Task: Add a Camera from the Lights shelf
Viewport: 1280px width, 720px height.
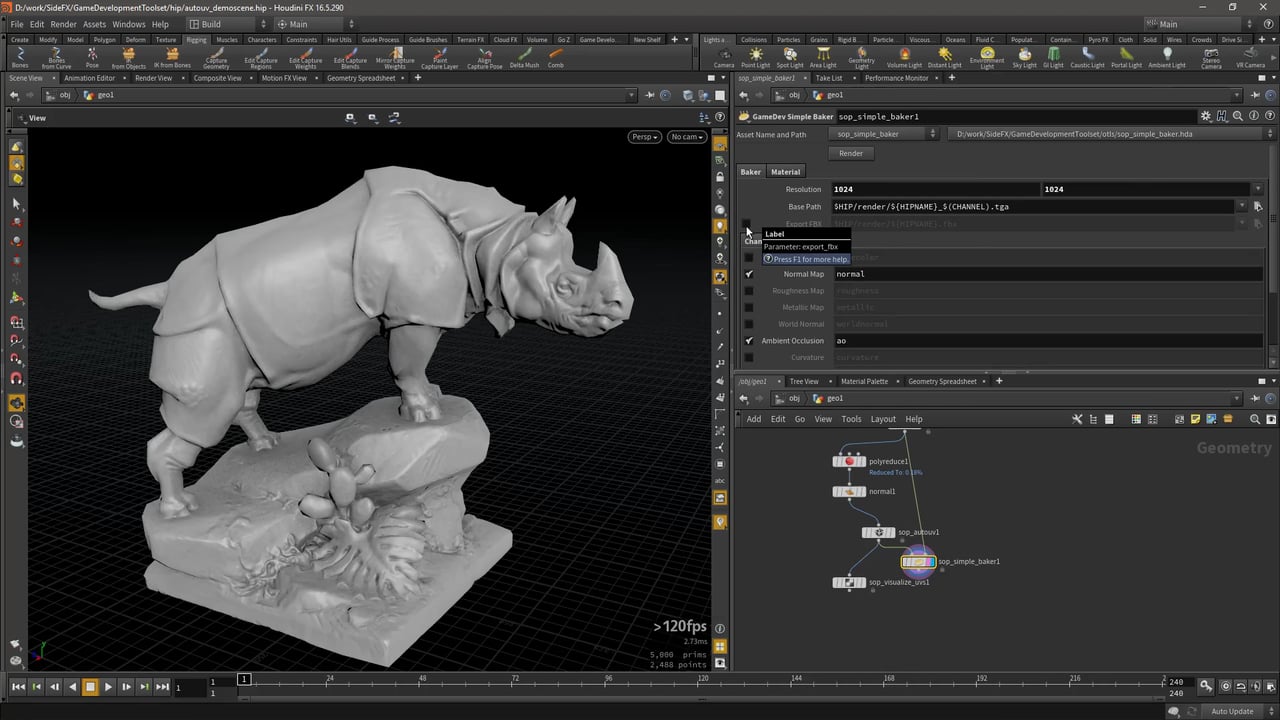Action: 724,57
